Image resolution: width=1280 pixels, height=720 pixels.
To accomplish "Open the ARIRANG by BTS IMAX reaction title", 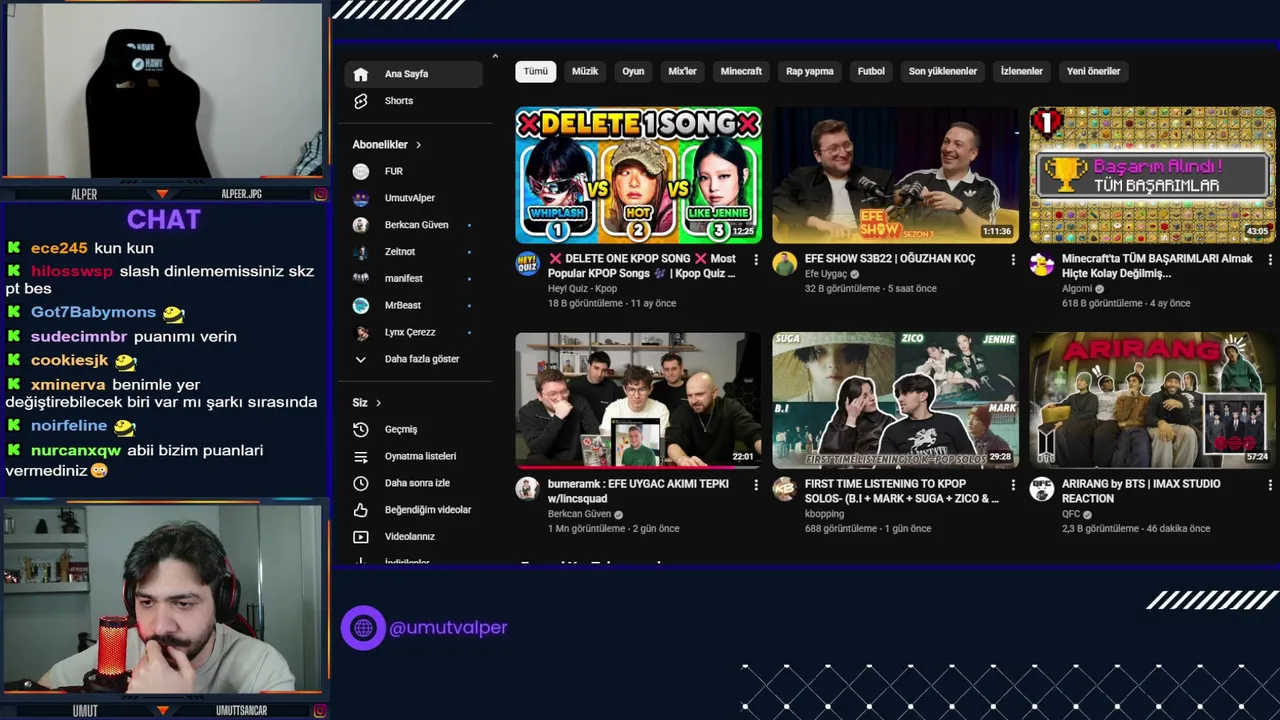I will [1141, 491].
